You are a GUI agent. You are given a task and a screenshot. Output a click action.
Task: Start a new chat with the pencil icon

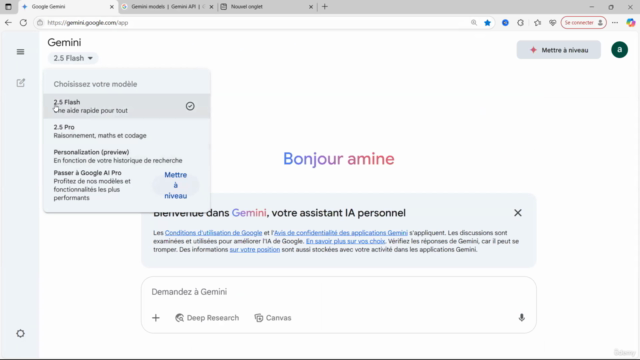20,83
